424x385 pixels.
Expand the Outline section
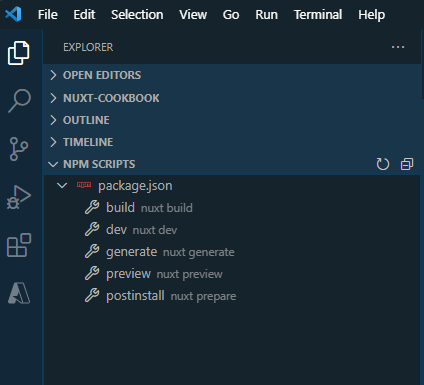[x=232, y=120]
